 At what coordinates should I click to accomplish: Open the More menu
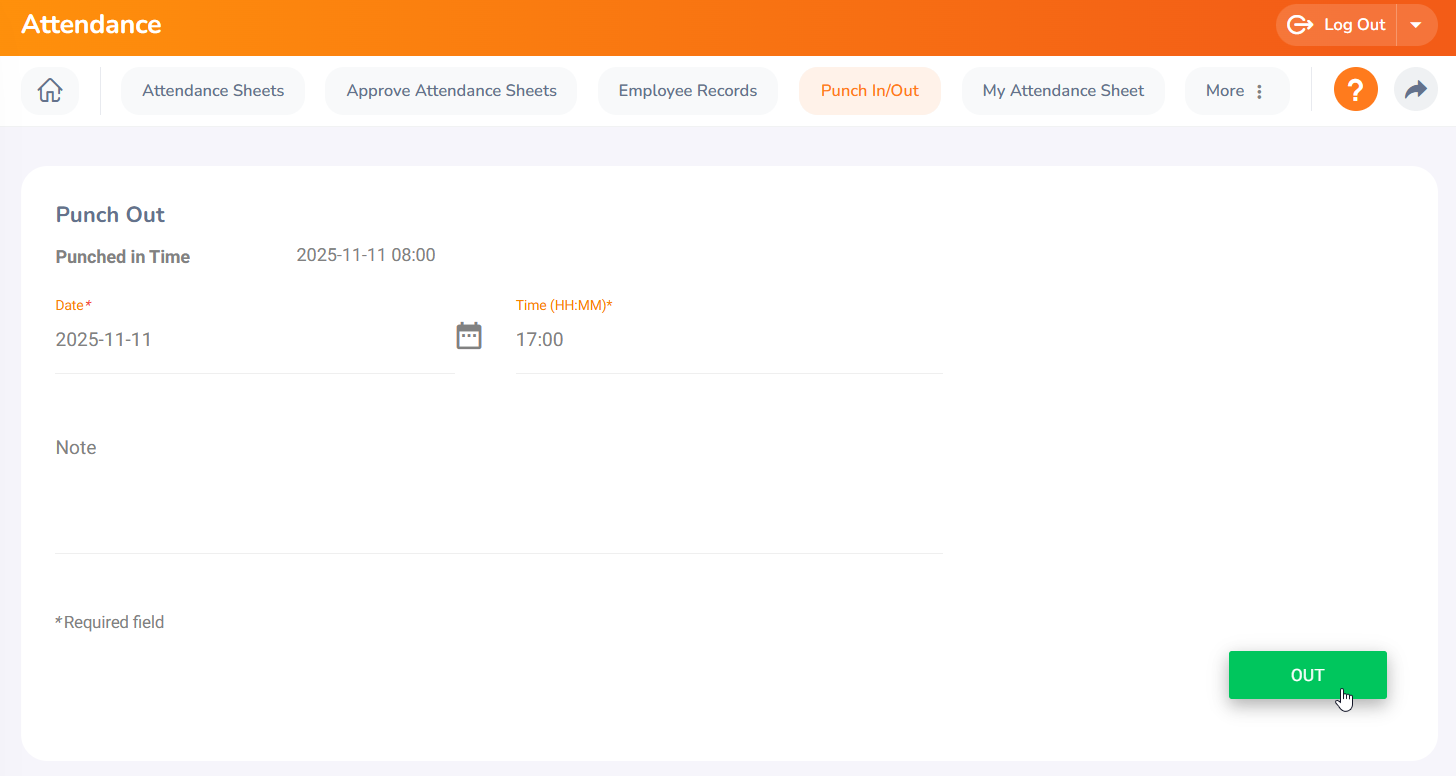tap(1236, 91)
